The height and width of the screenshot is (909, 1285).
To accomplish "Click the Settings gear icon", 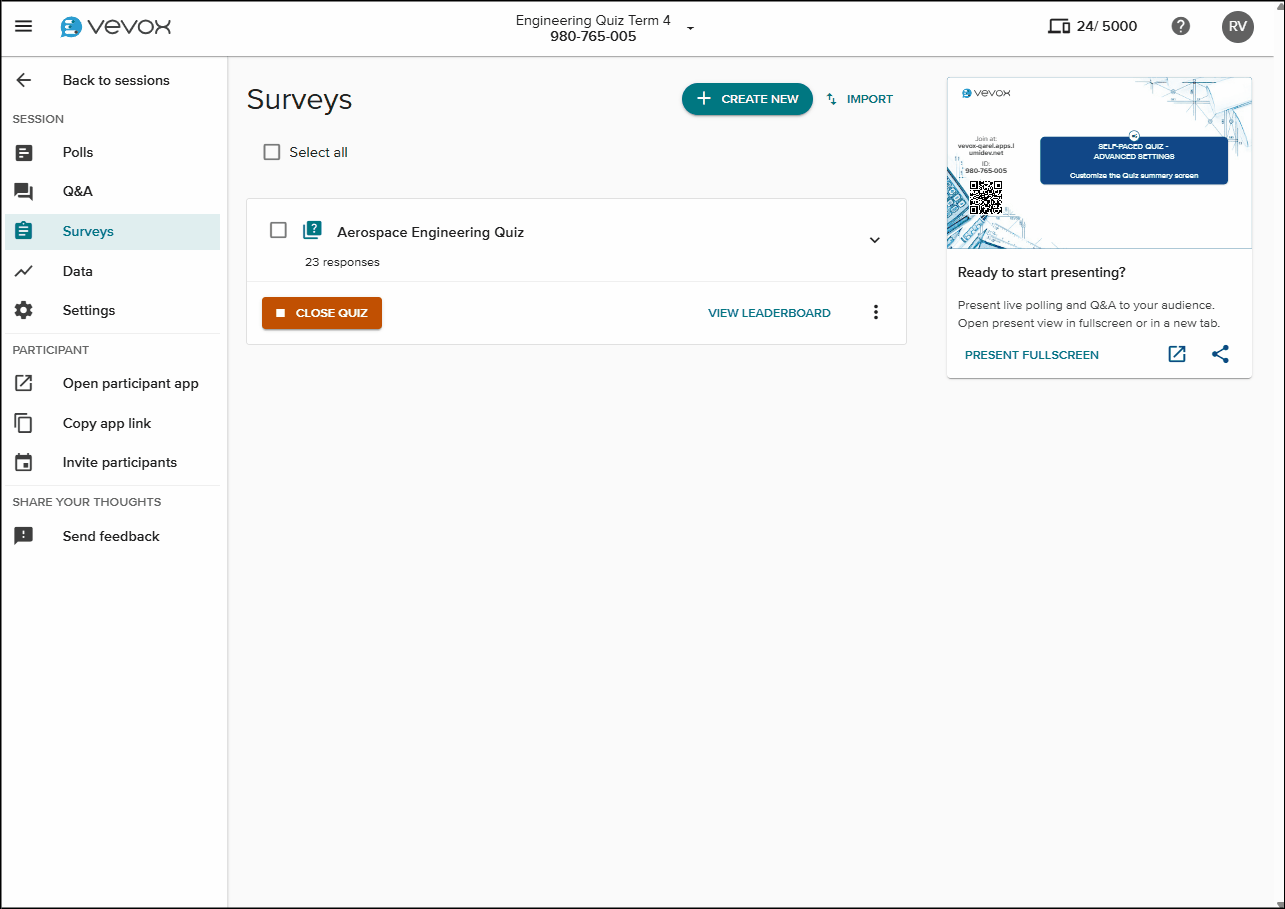I will coord(24,310).
